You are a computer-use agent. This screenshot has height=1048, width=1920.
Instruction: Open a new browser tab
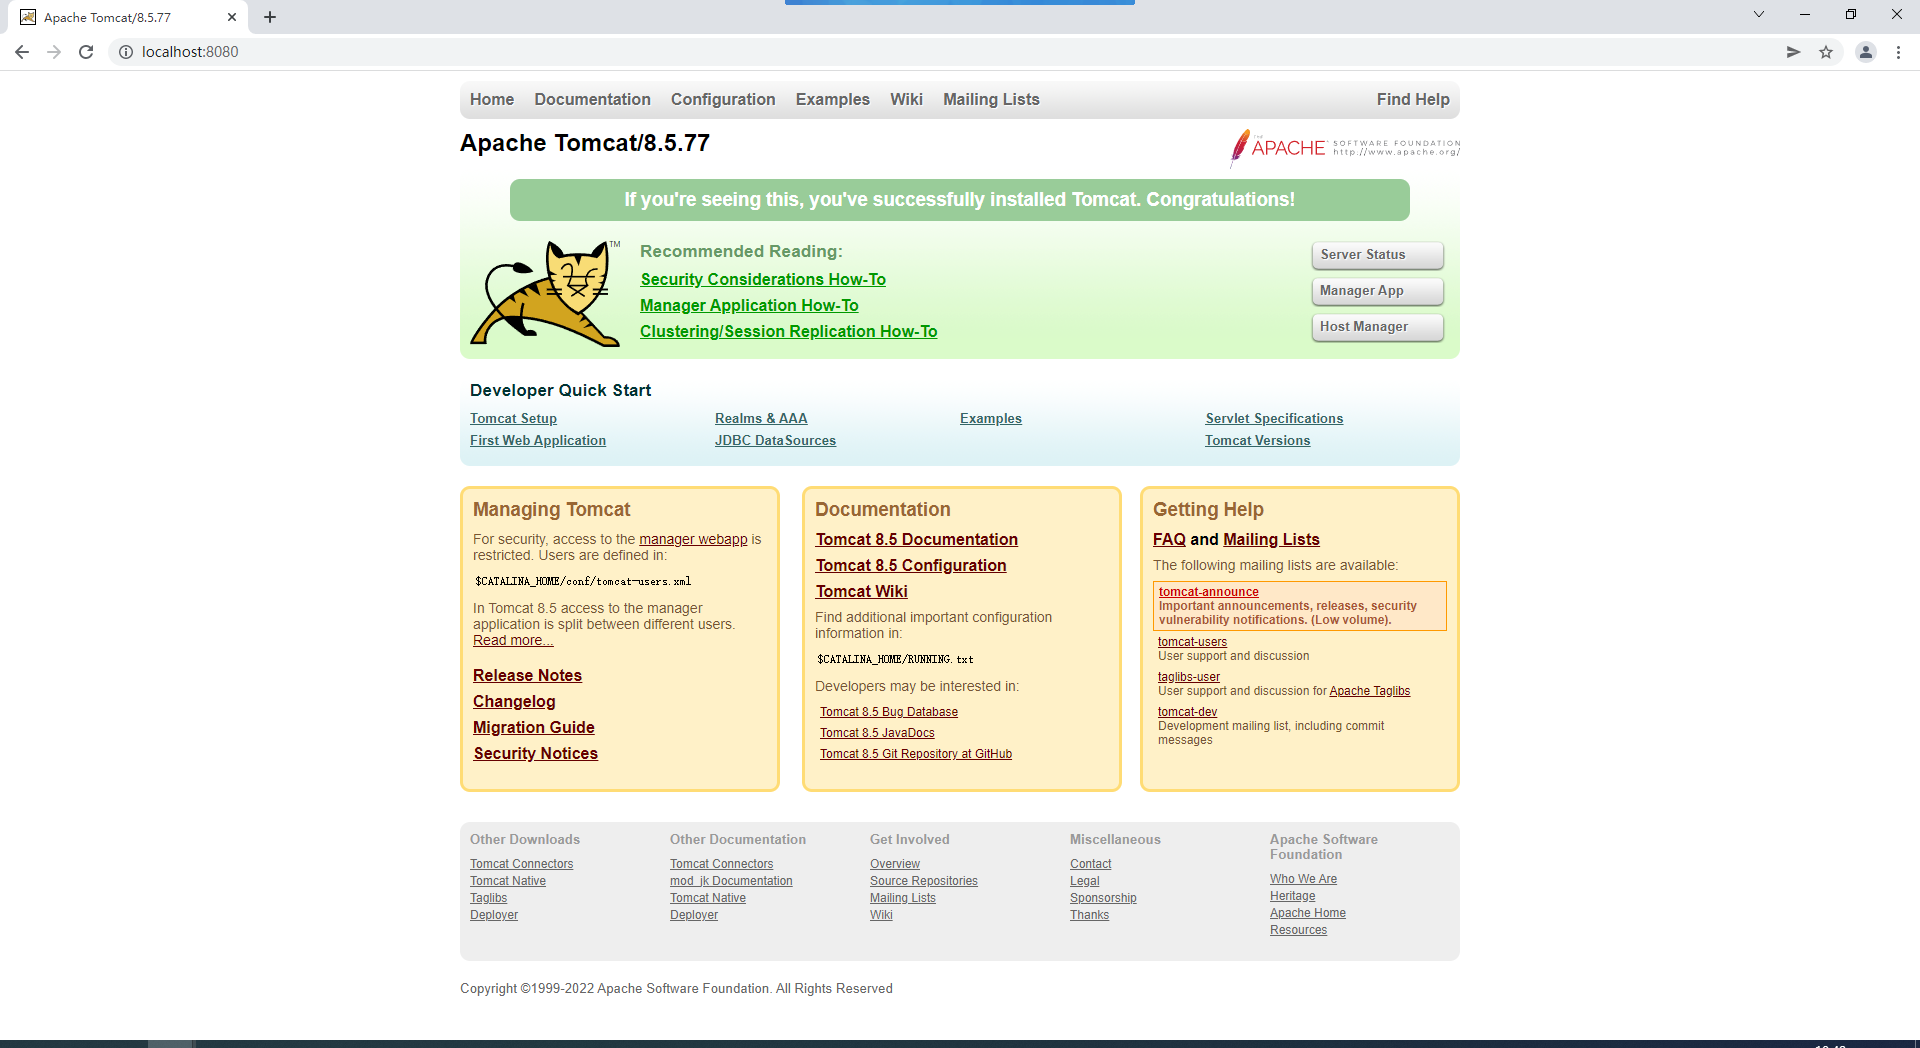click(x=270, y=17)
